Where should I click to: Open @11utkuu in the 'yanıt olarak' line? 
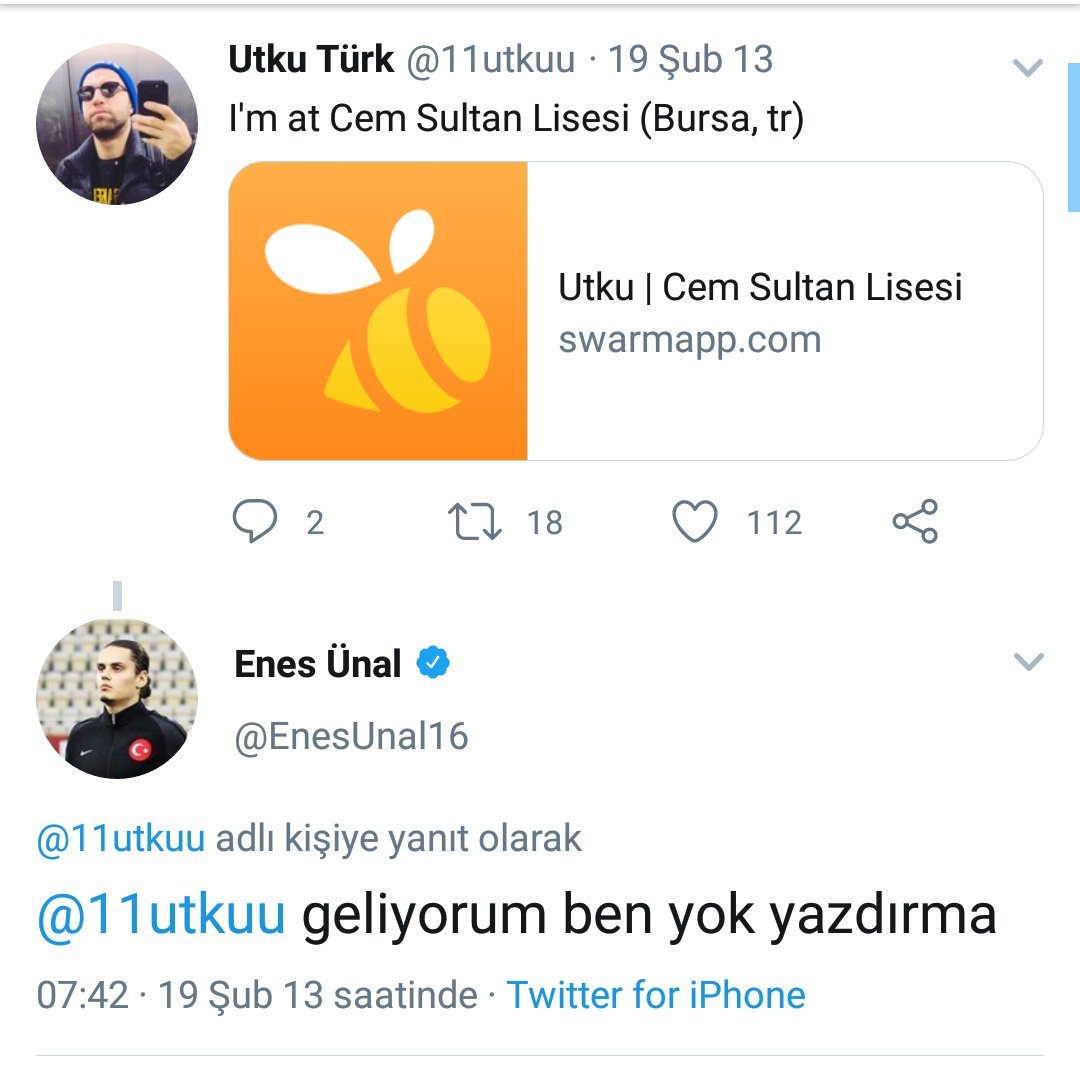click(x=121, y=838)
